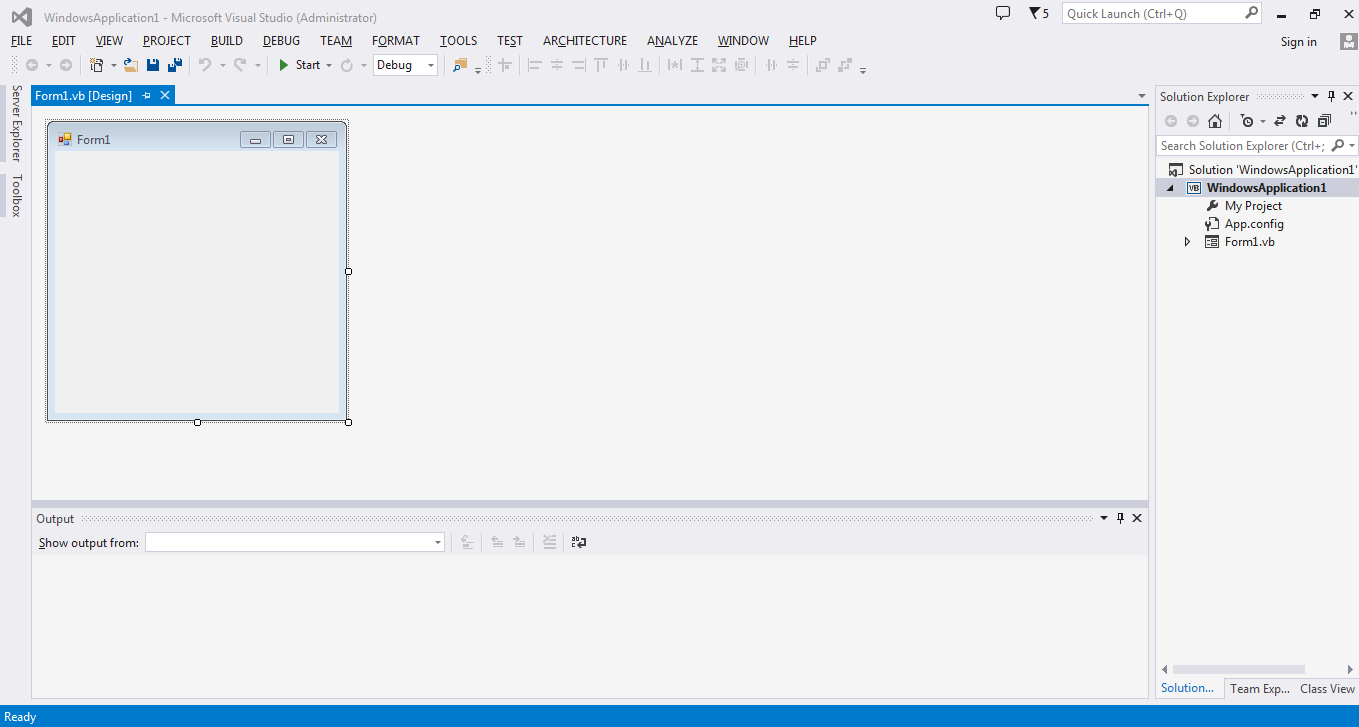Open the Pending Changes Filter dropdown arrow
This screenshot has height=727, width=1359.
tap(1263, 121)
